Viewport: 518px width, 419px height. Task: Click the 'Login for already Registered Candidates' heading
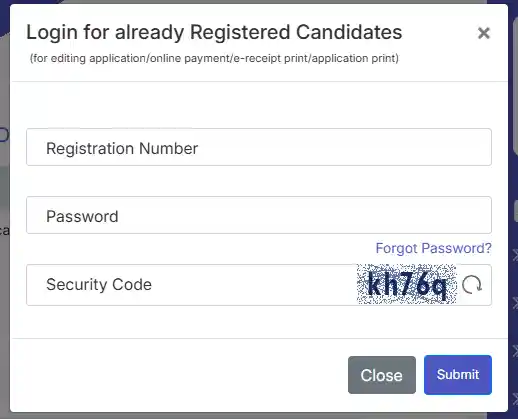coord(214,32)
